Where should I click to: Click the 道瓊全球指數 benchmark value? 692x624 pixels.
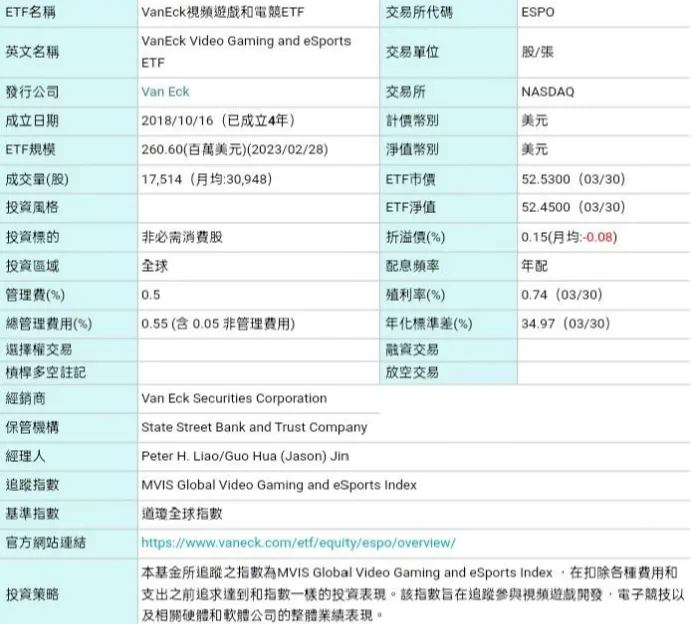pyautogui.click(x=182, y=514)
